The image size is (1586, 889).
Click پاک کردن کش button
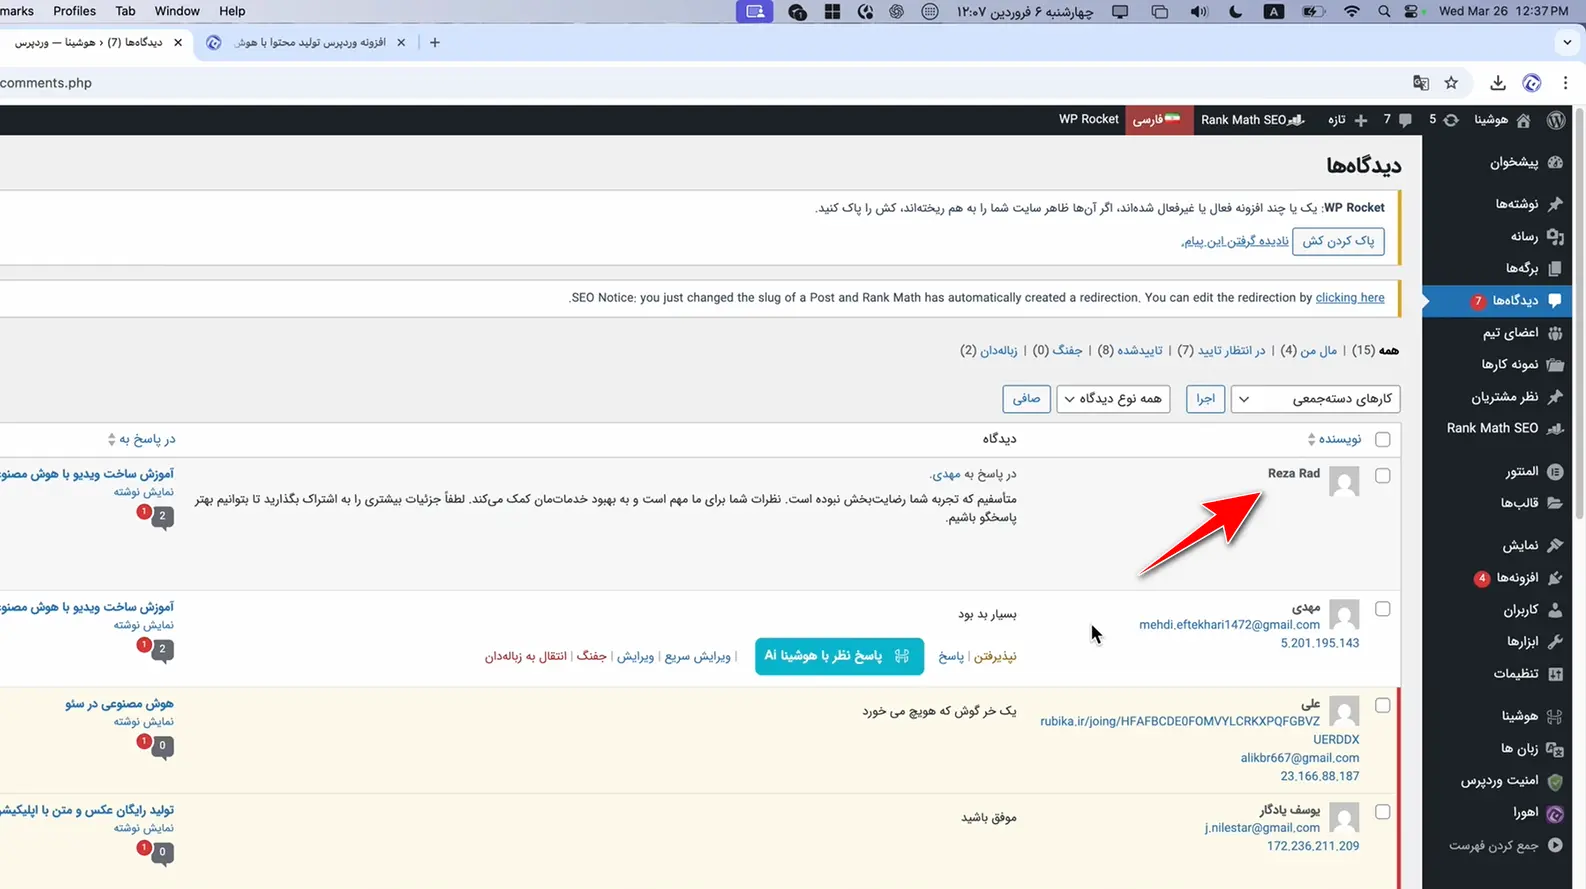1338,241
